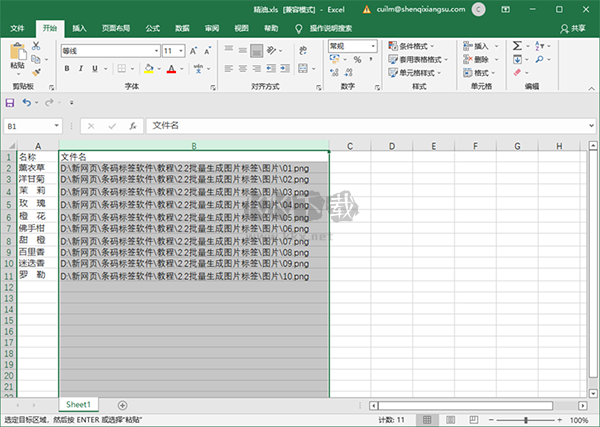Click the fill color bucket icon
This screenshot has height=427, width=600.
148,69
